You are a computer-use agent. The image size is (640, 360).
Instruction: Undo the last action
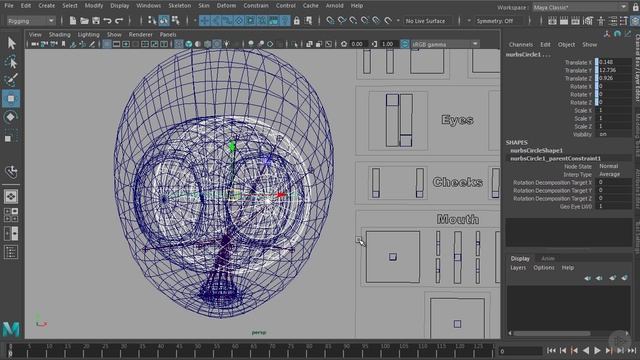click(x=107, y=20)
